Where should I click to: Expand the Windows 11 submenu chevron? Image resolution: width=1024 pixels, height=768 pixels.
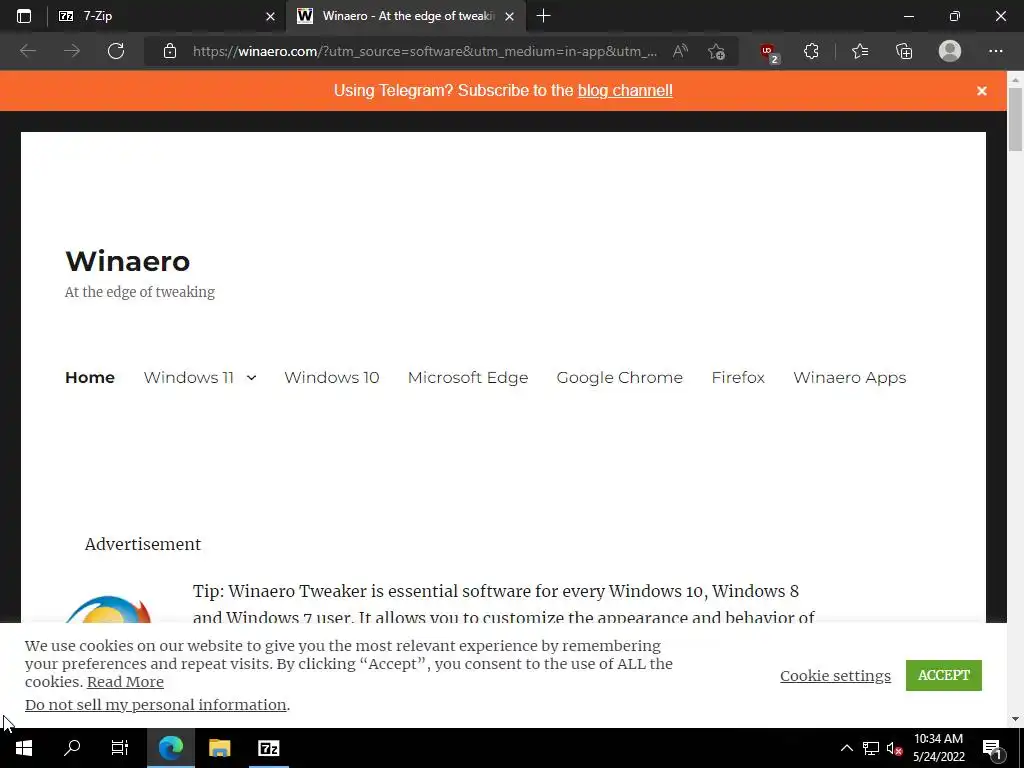click(251, 377)
